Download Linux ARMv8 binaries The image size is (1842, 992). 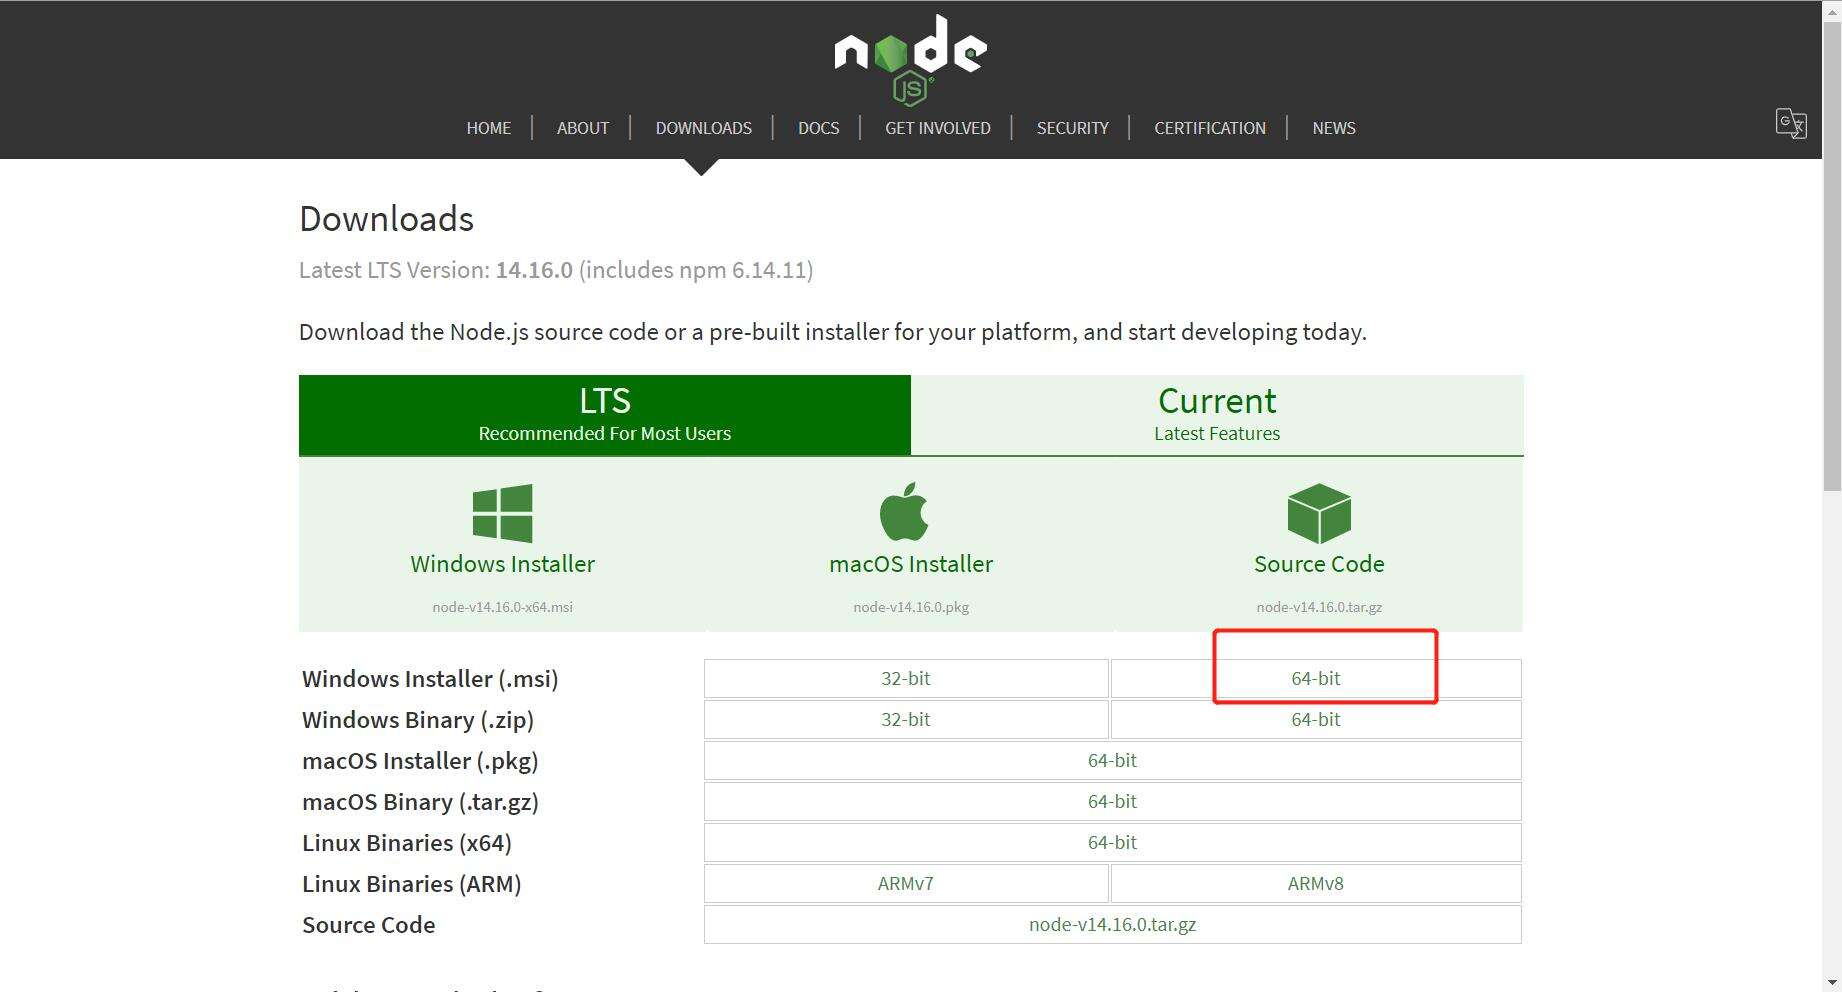click(1315, 883)
